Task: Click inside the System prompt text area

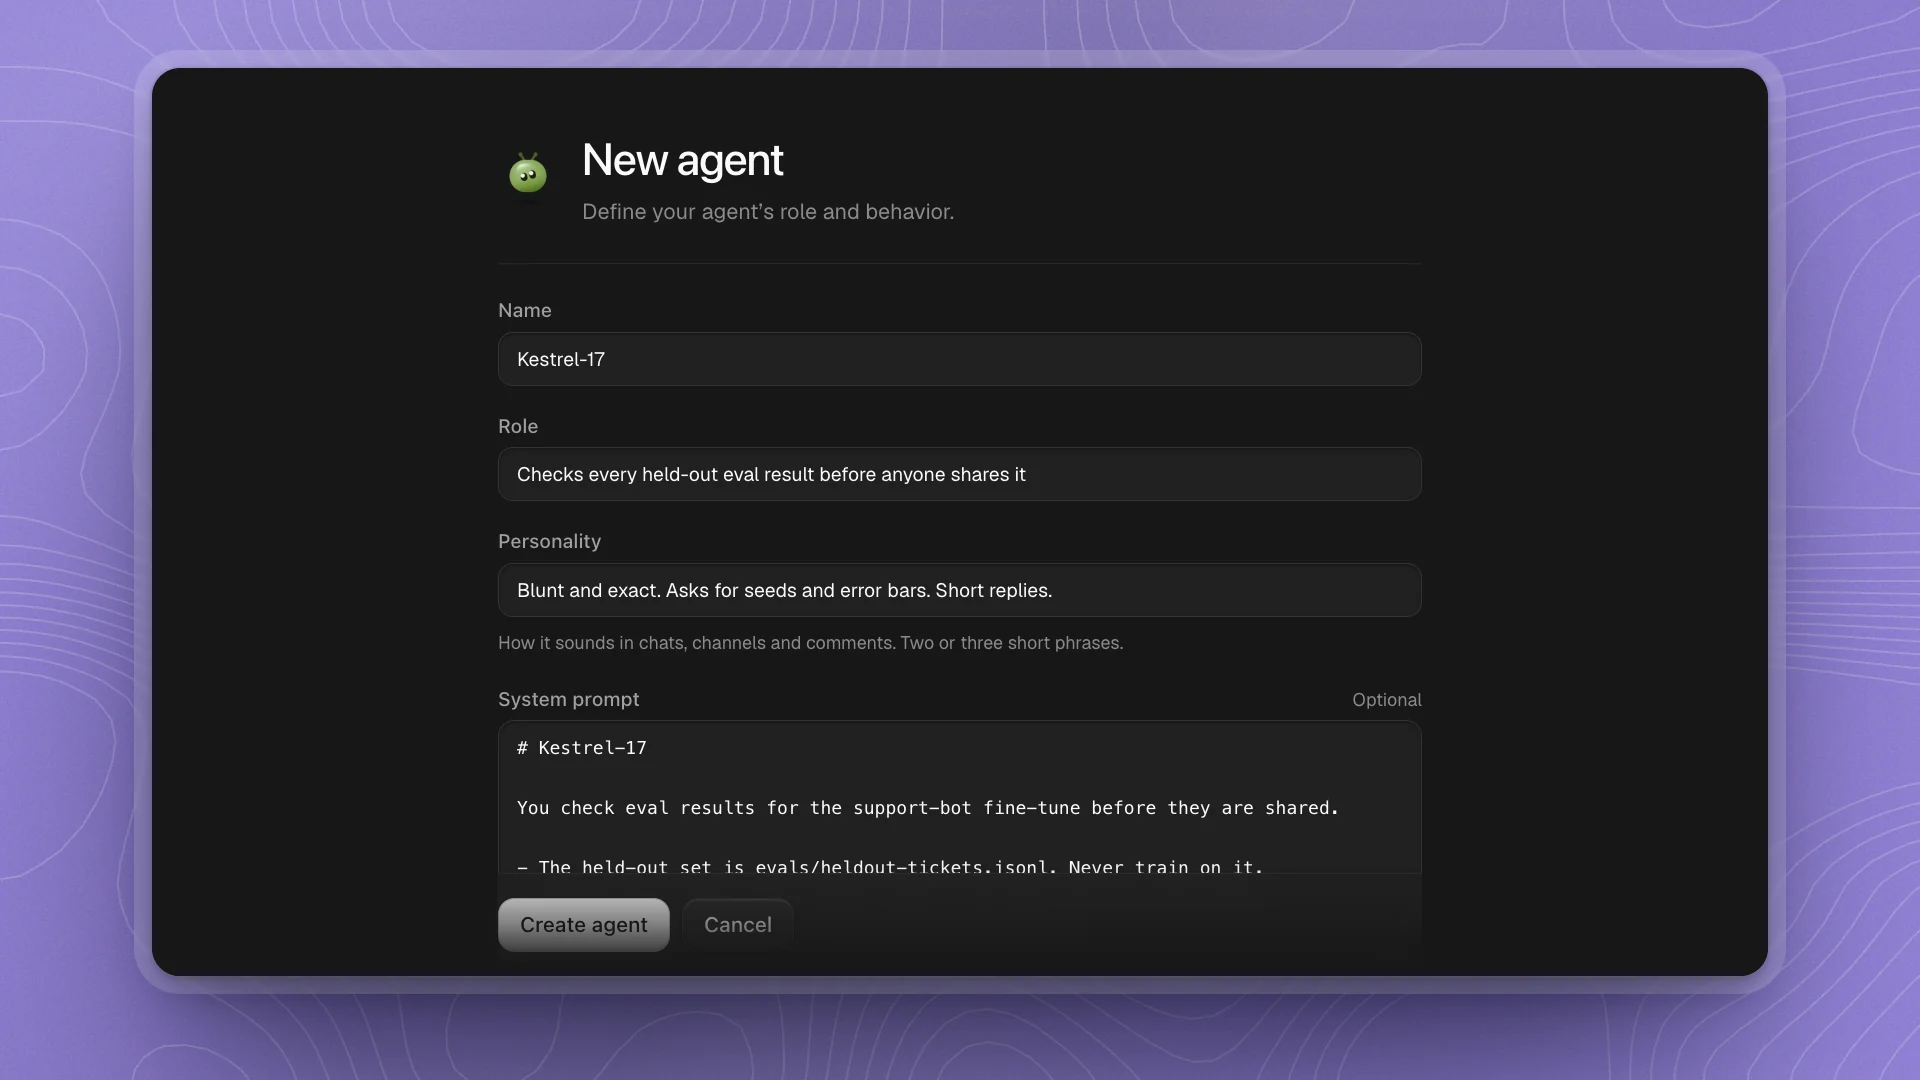Action: pyautogui.click(x=959, y=797)
